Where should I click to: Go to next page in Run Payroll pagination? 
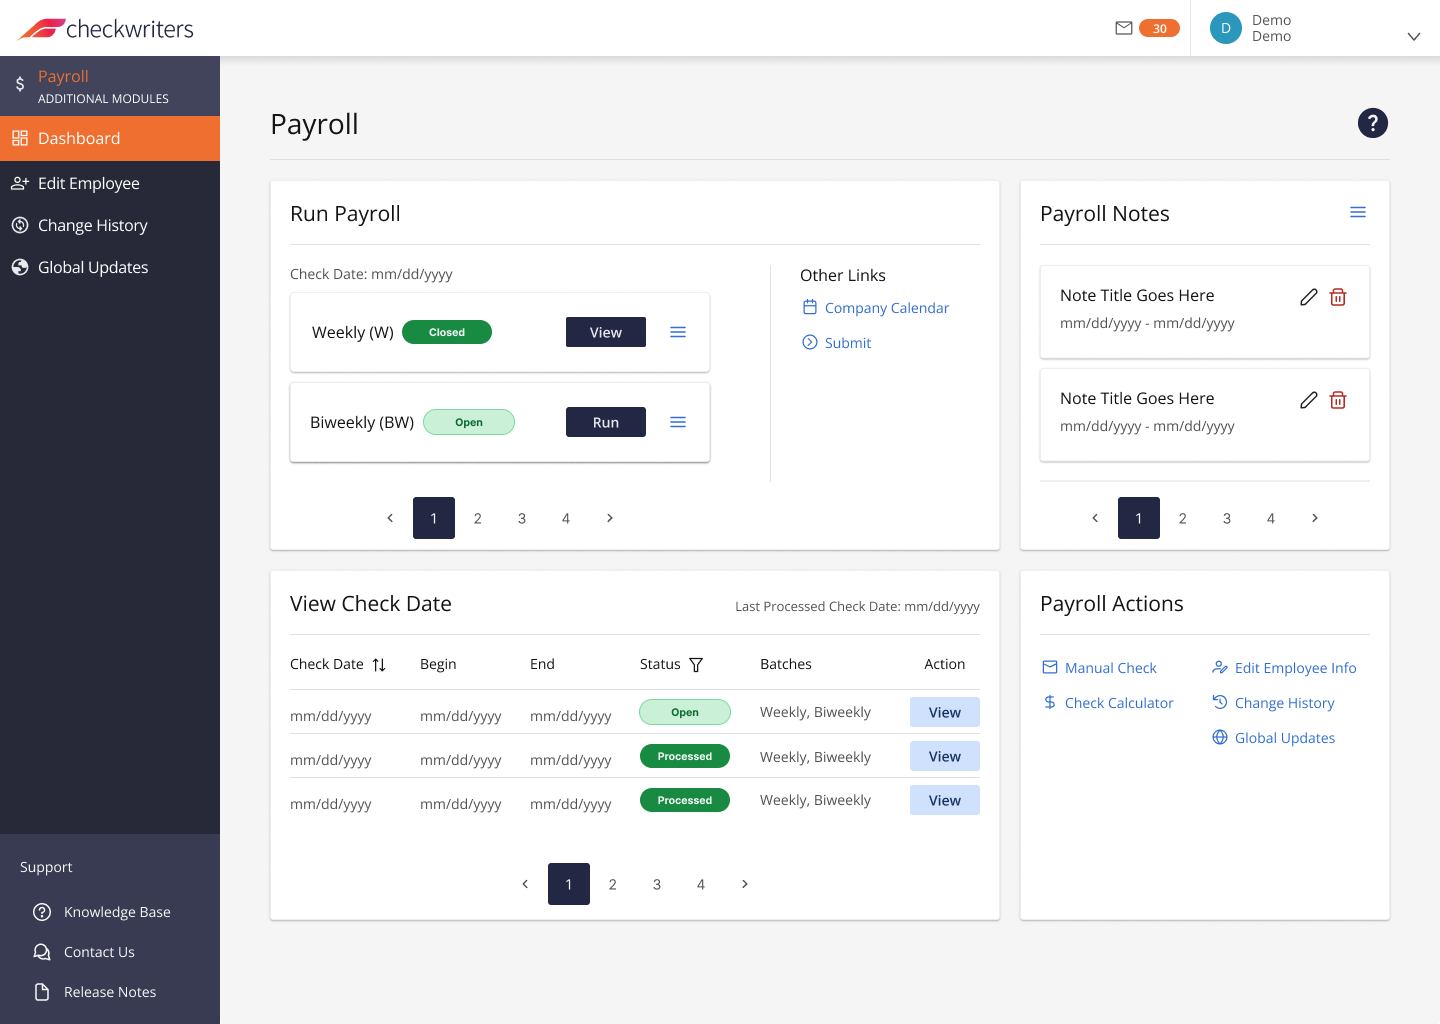(610, 518)
